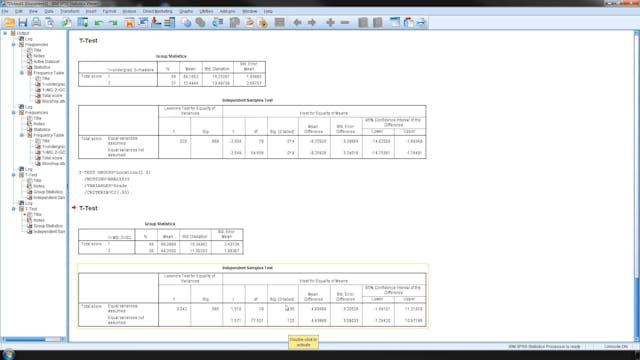Screen dimensions: 640x360
Task: Select the topmost Log item in outline
Action: point(25,39)
